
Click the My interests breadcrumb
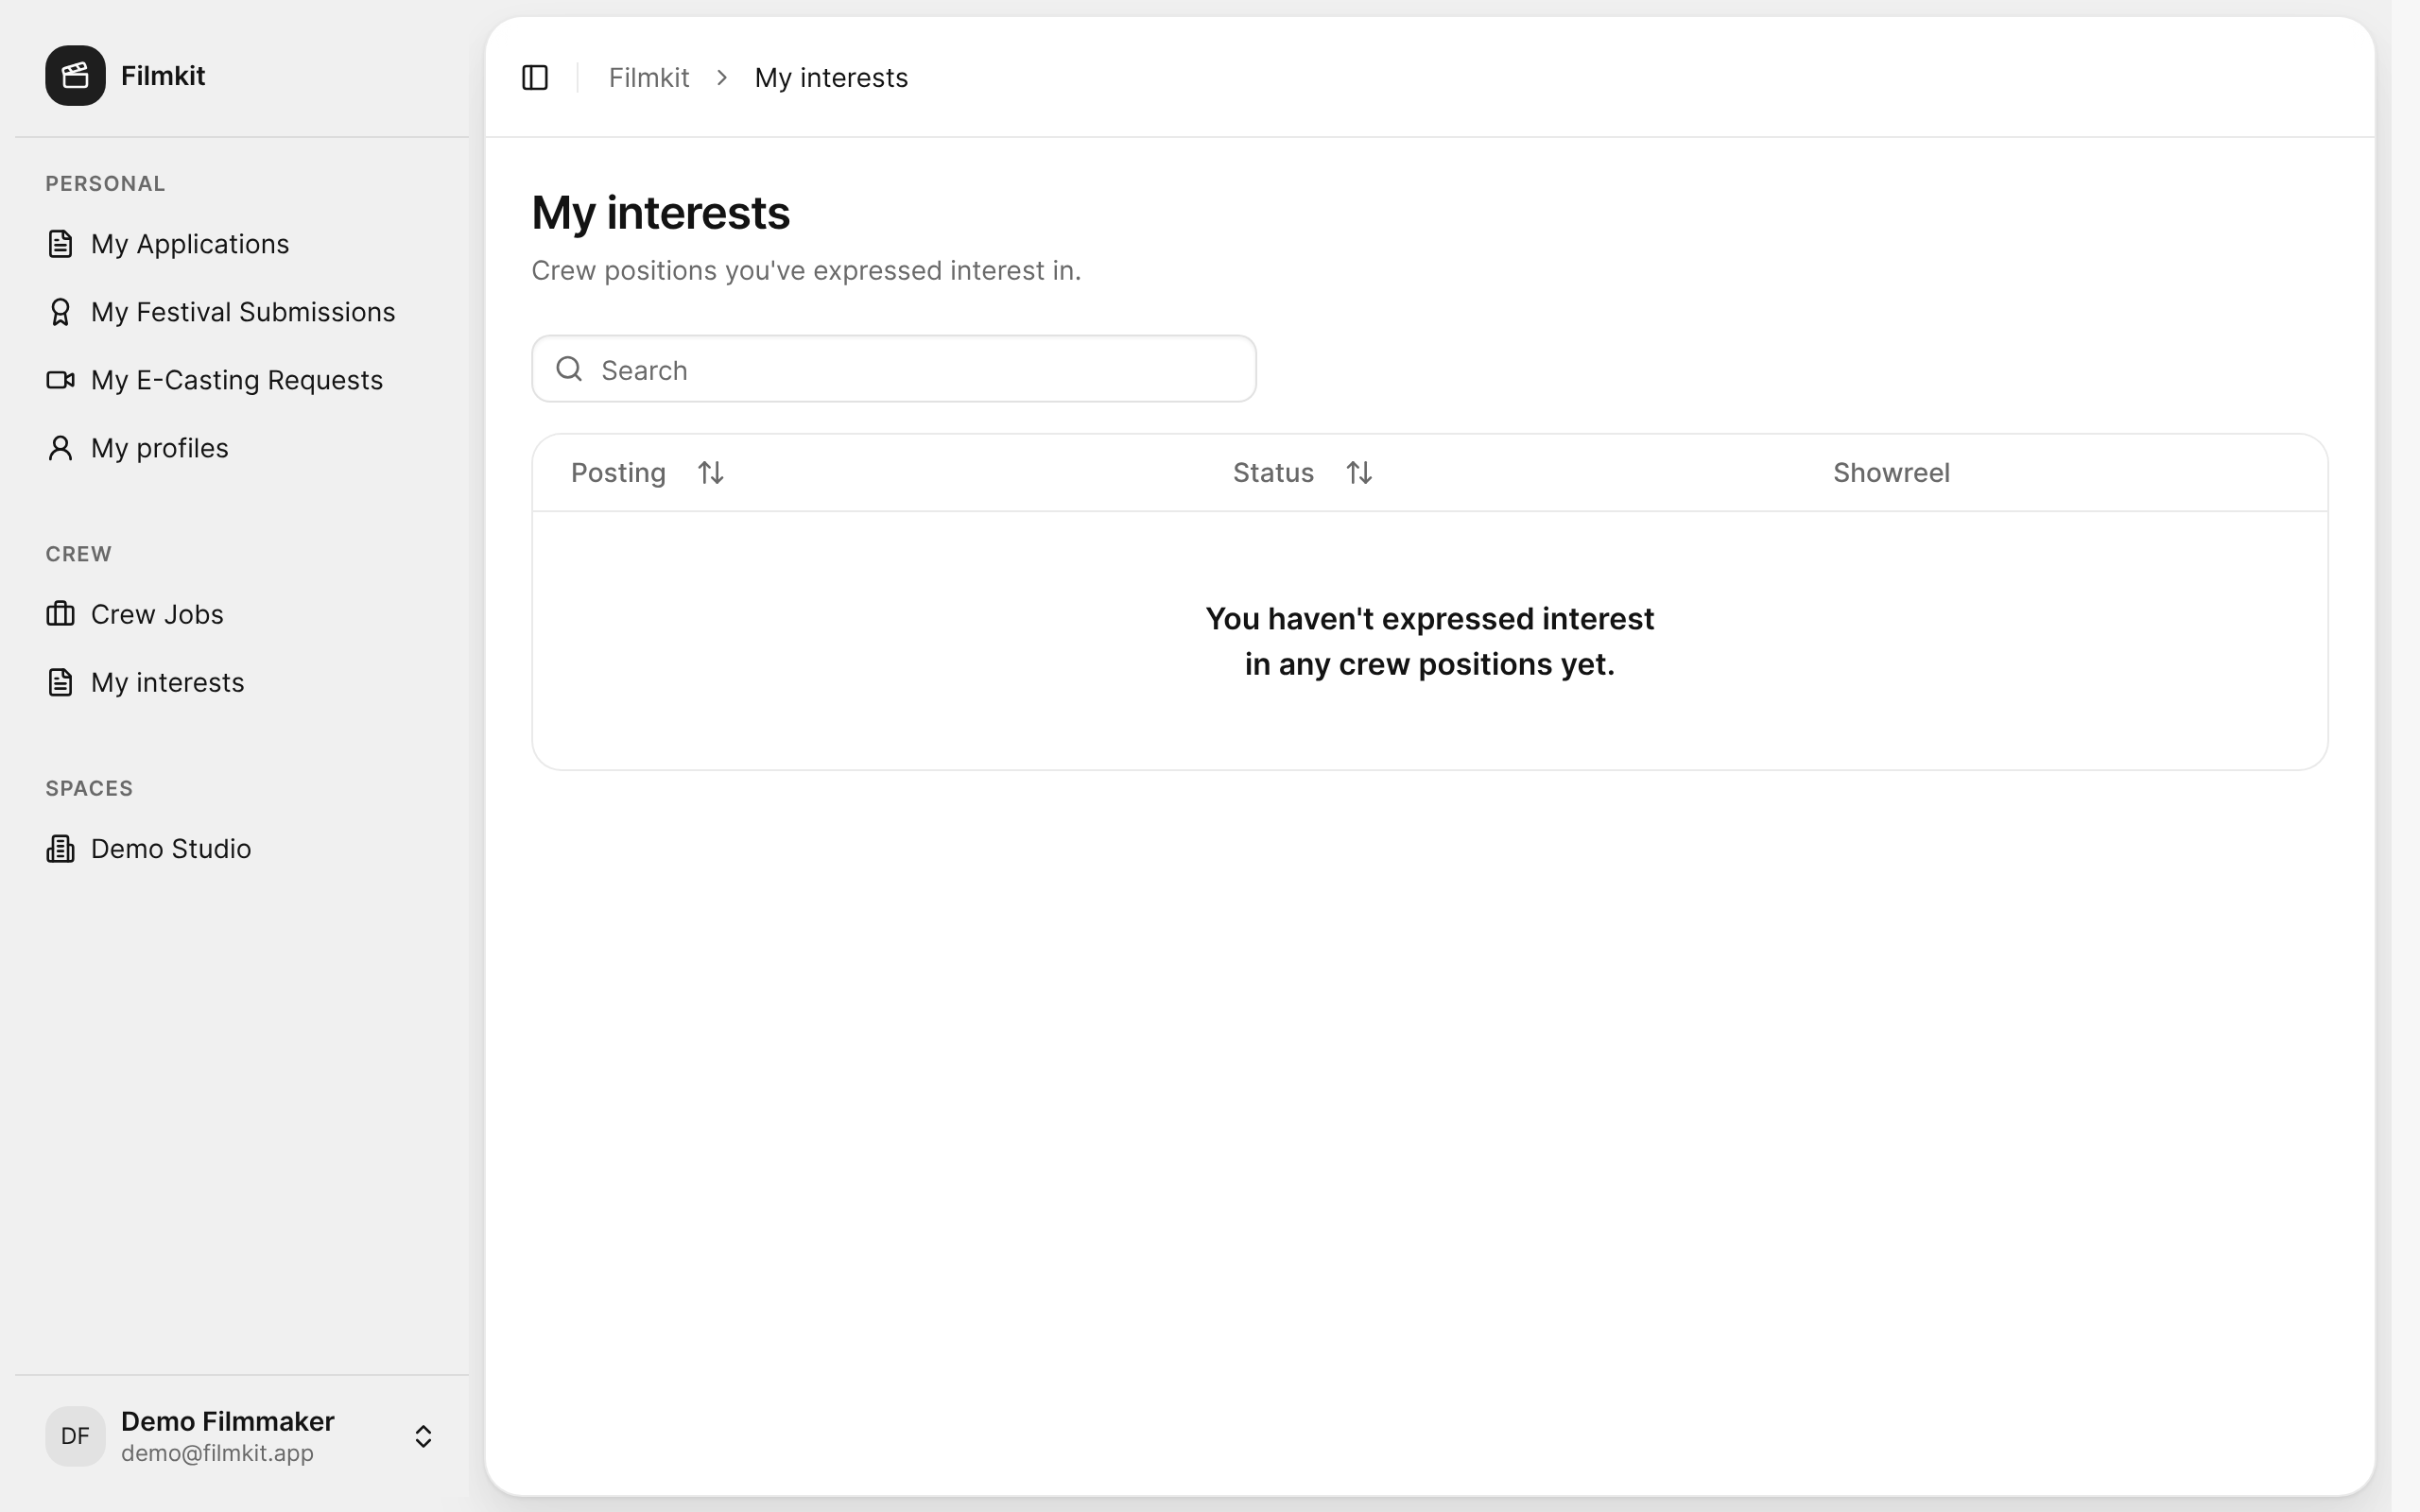click(831, 77)
